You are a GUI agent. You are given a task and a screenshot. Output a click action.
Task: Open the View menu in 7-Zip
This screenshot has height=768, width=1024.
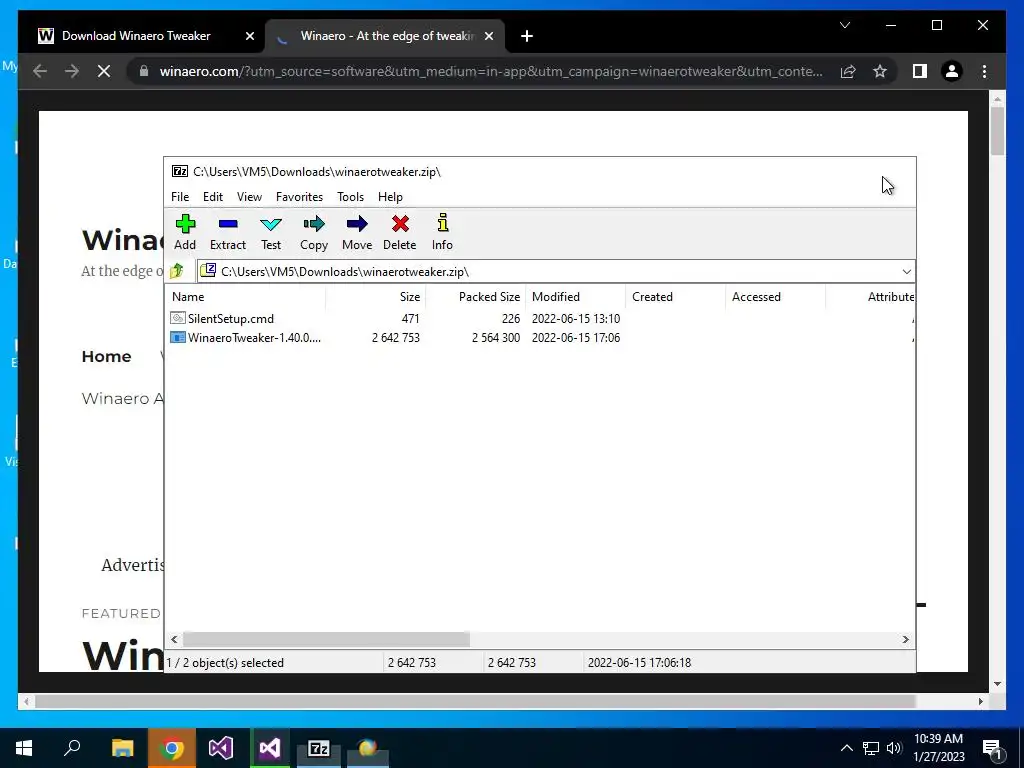point(249,197)
